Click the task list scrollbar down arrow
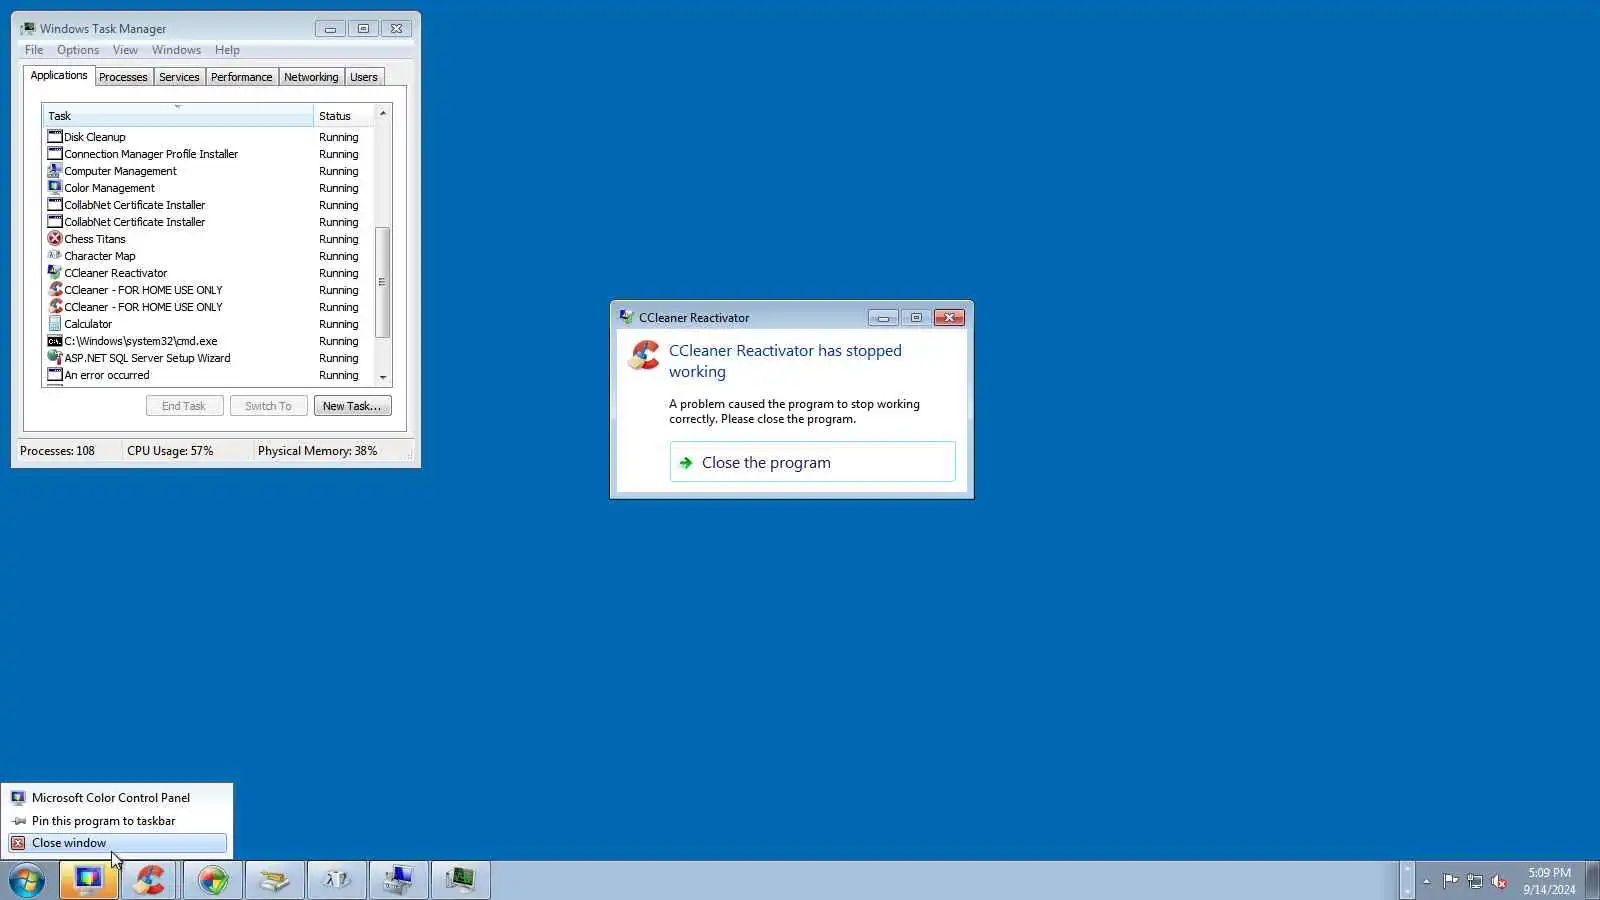 point(383,377)
